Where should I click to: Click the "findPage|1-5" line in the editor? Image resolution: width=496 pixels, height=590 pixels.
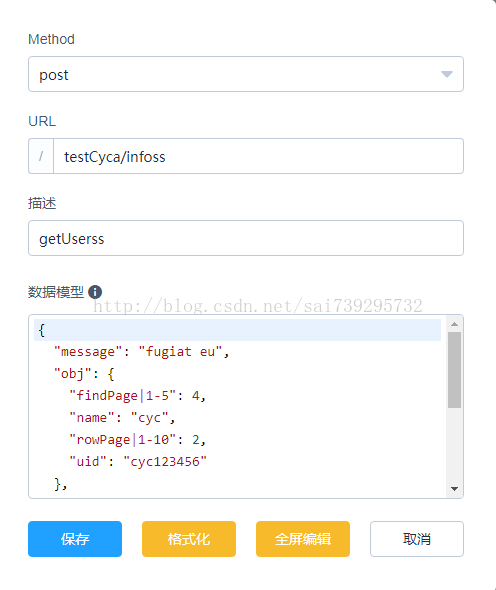(237, 396)
